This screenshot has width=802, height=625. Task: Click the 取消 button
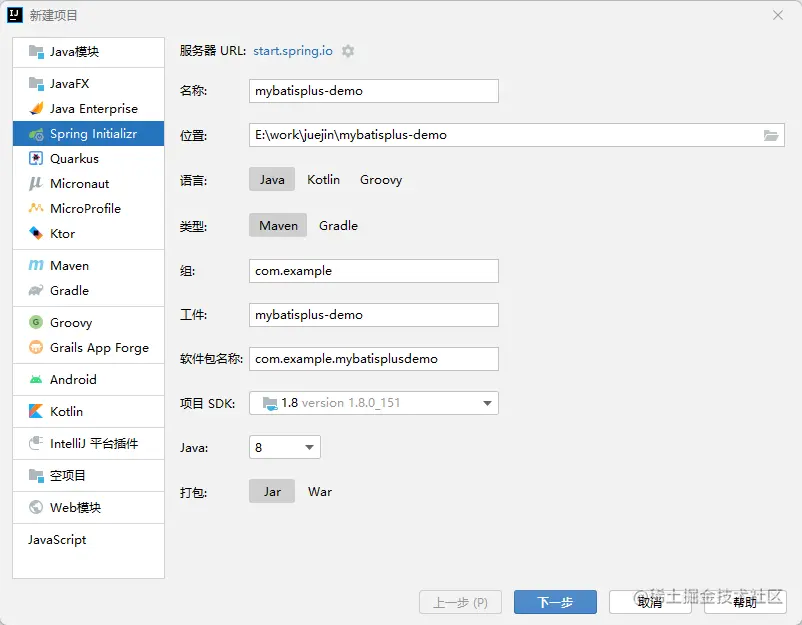pos(650,602)
